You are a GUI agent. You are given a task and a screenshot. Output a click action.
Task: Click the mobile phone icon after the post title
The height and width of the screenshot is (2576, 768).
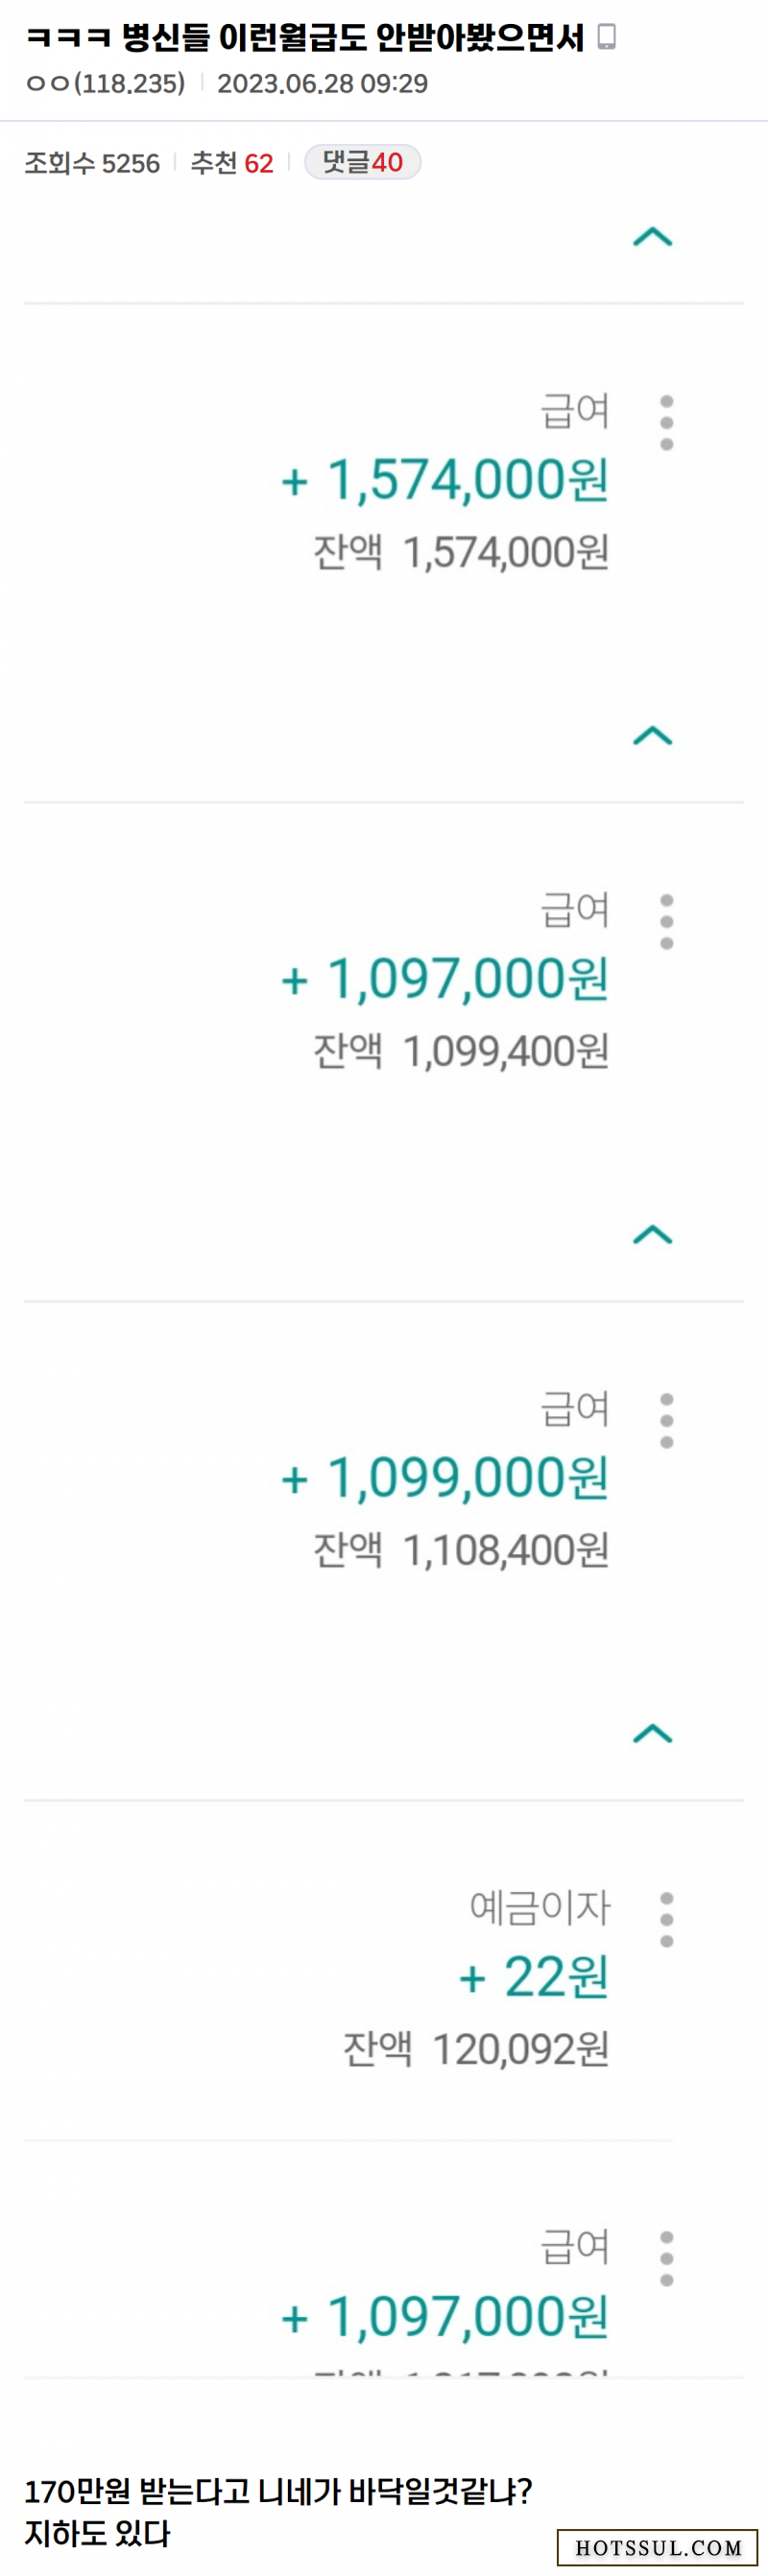(x=606, y=37)
